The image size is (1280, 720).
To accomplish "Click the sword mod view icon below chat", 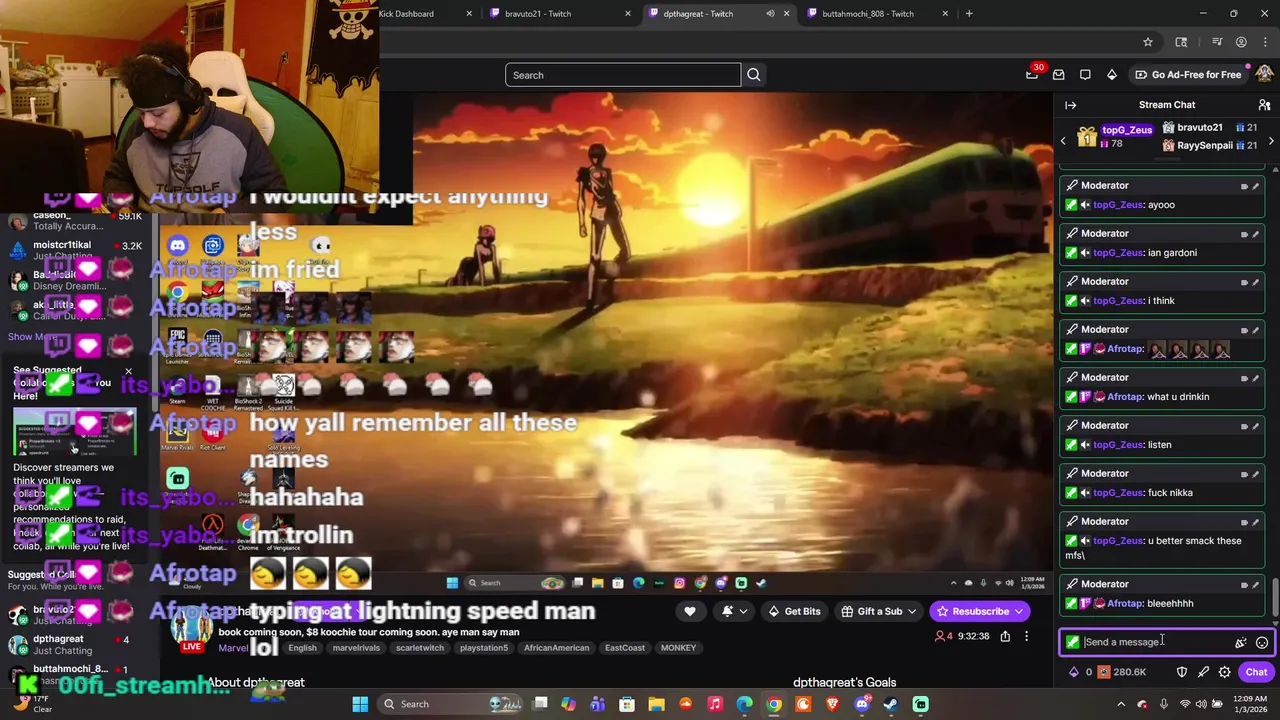I will (x=1203, y=672).
